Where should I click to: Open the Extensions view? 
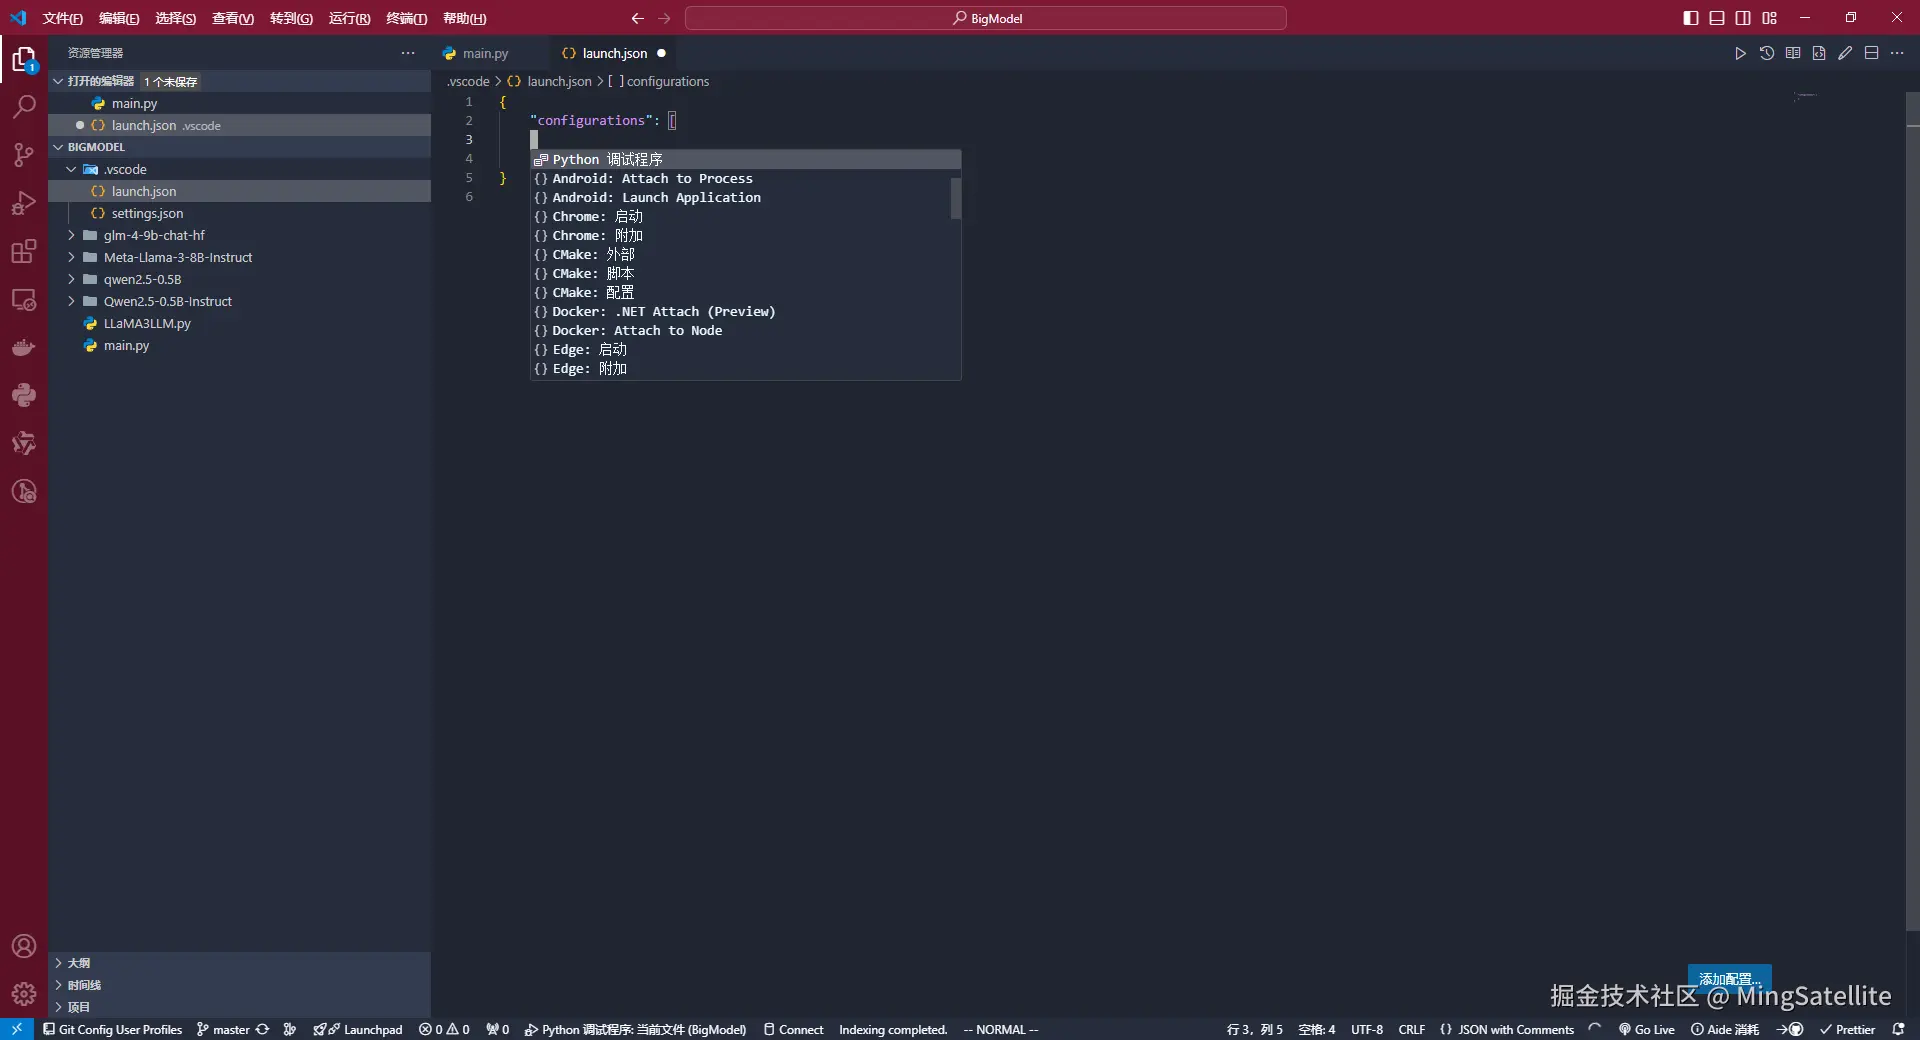tap(24, 251)
